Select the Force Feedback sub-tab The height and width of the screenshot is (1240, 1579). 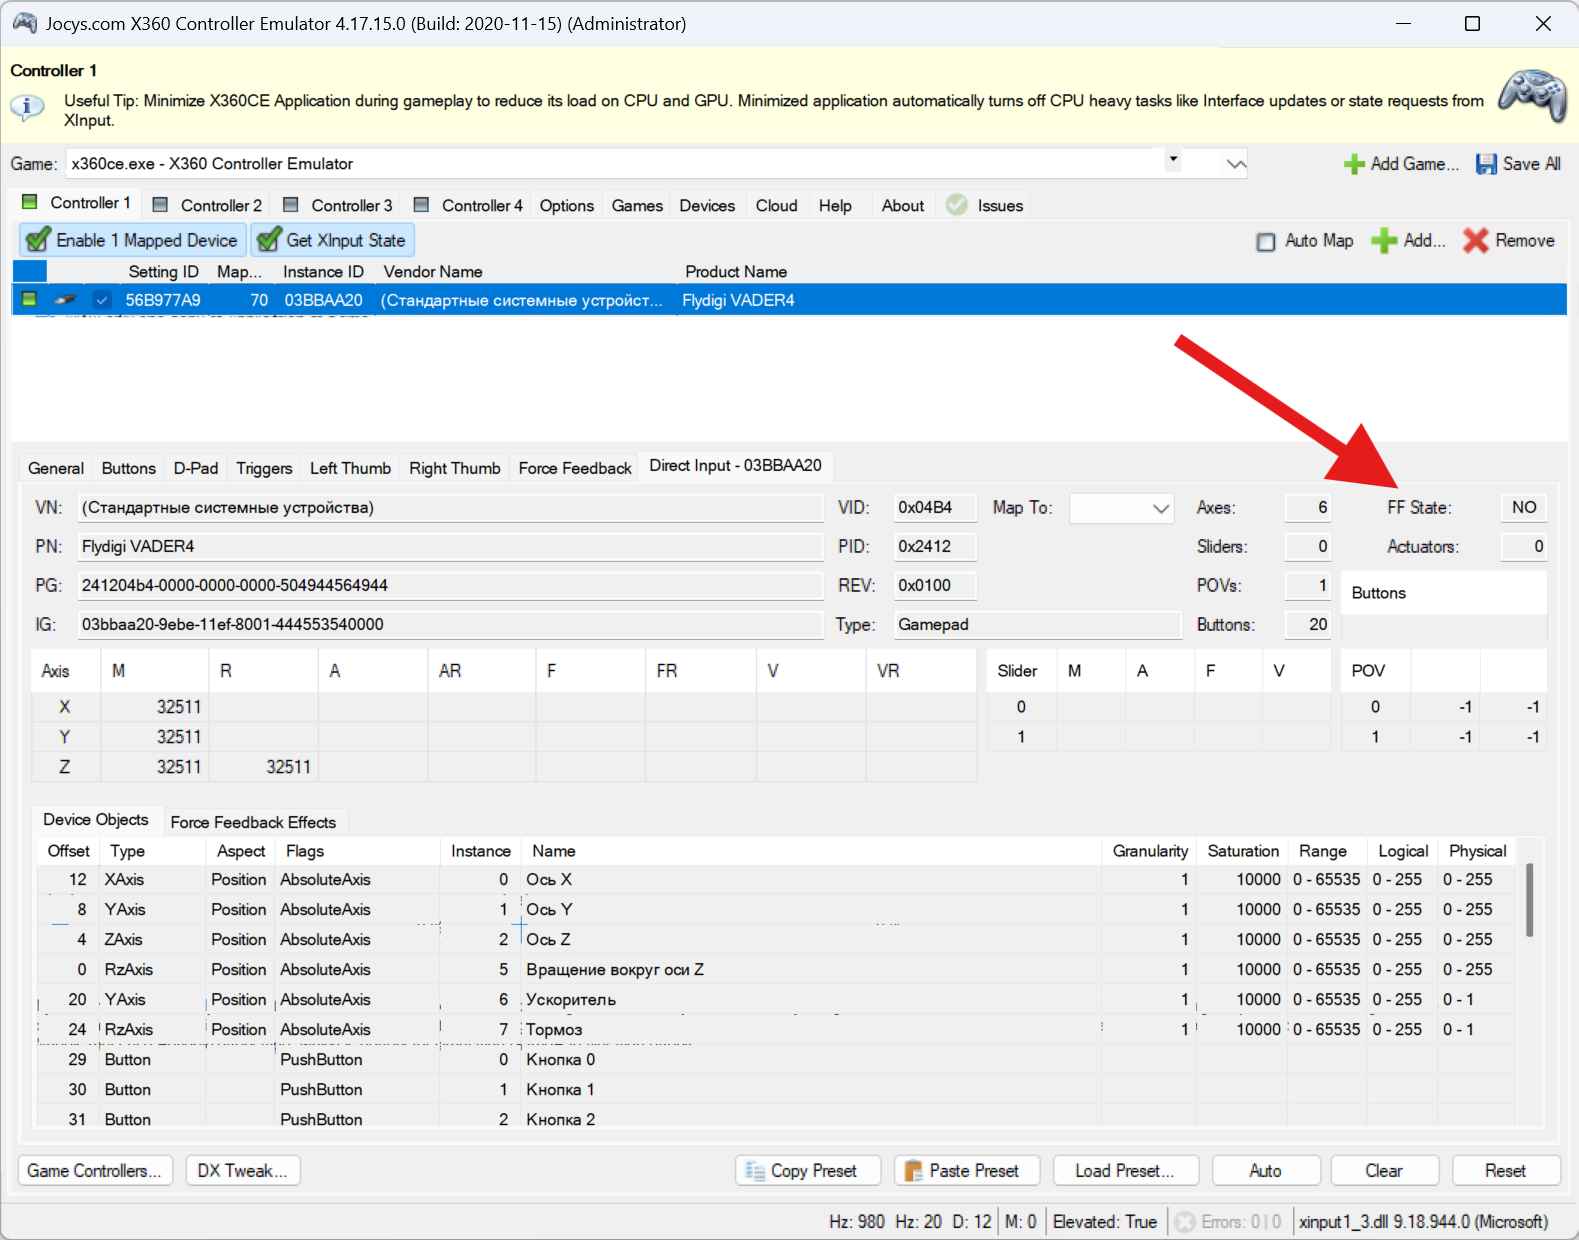(x=575, y=468)
